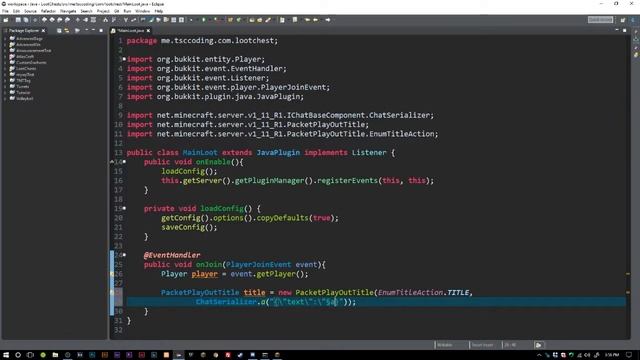Image resolution: width=640 pixels, height=360 pixels.
Task: Select the Volleyball project in Package Explorer
Action: pyautogui.click(x=24, y=98)
